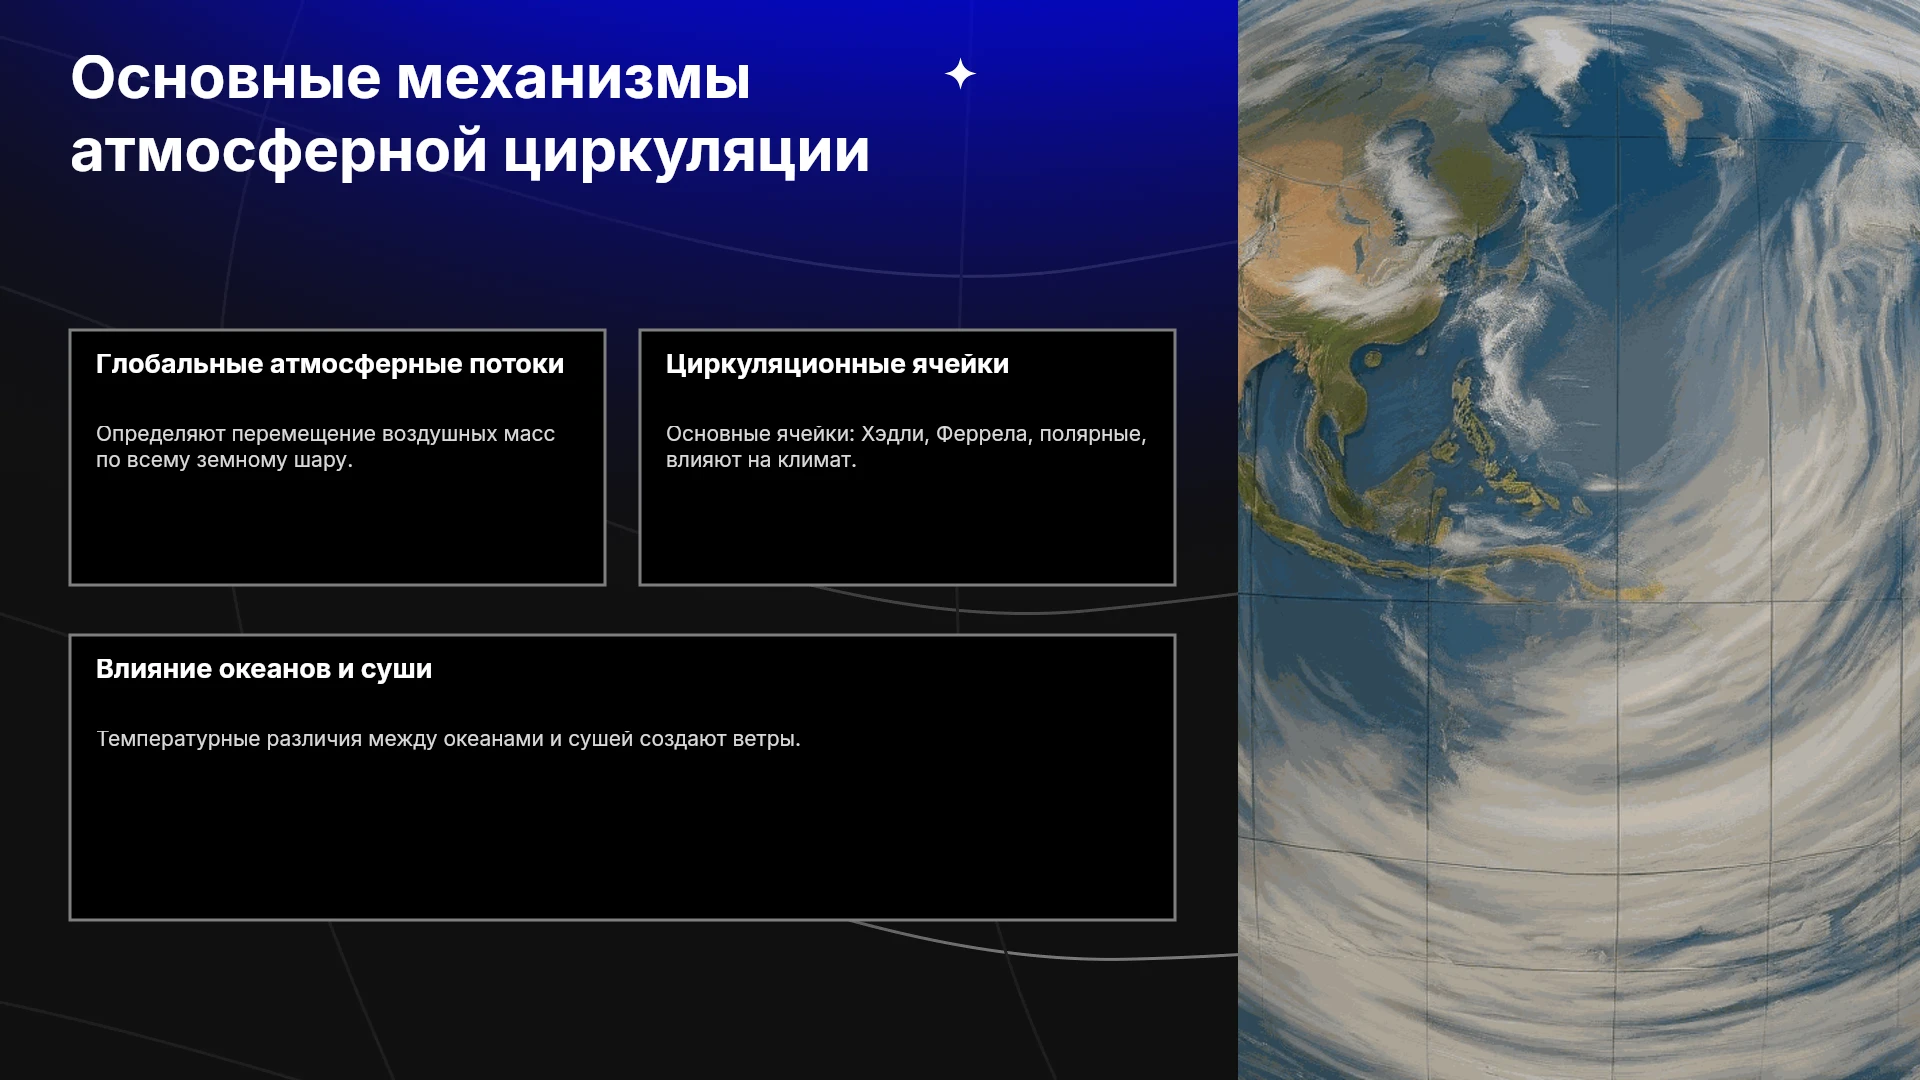Click the word 'Основные' in the title
The image size is (1920, 1080).
pos(226,78)
